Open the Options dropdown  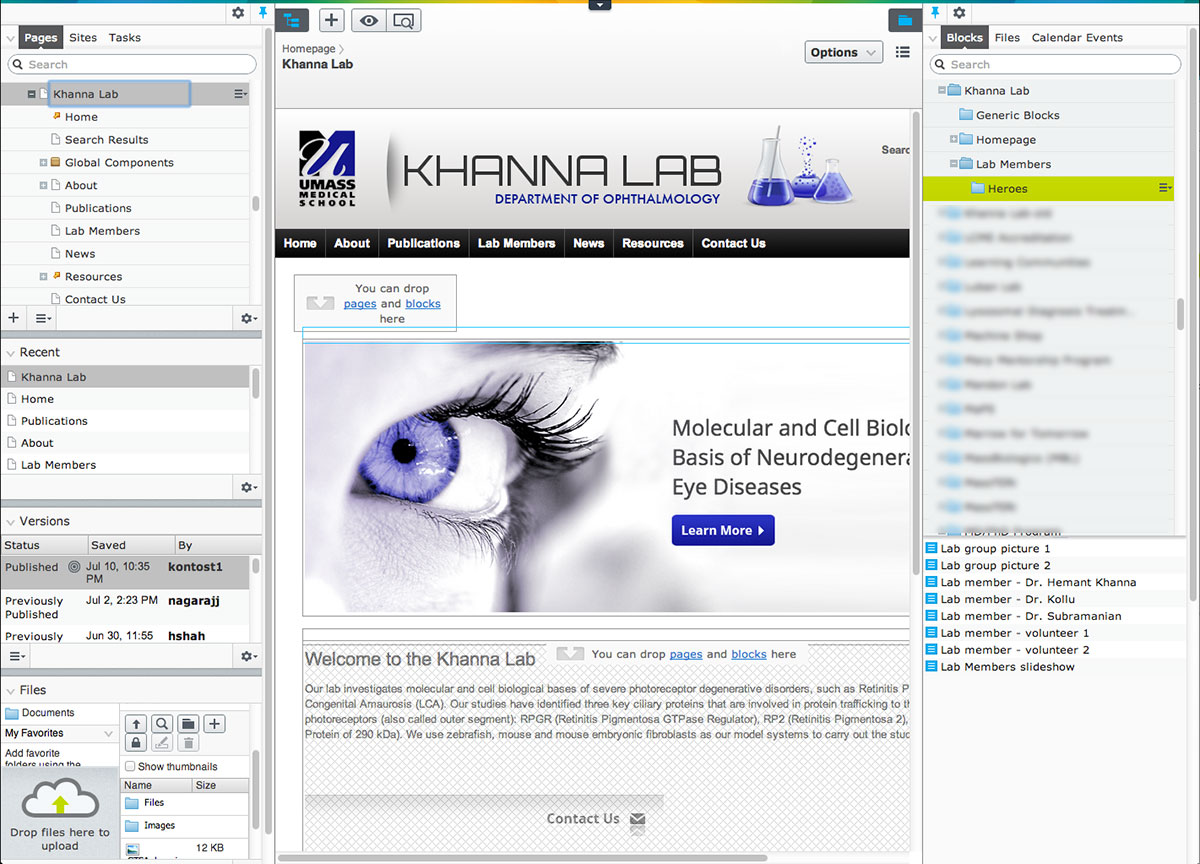coord(843,52)
